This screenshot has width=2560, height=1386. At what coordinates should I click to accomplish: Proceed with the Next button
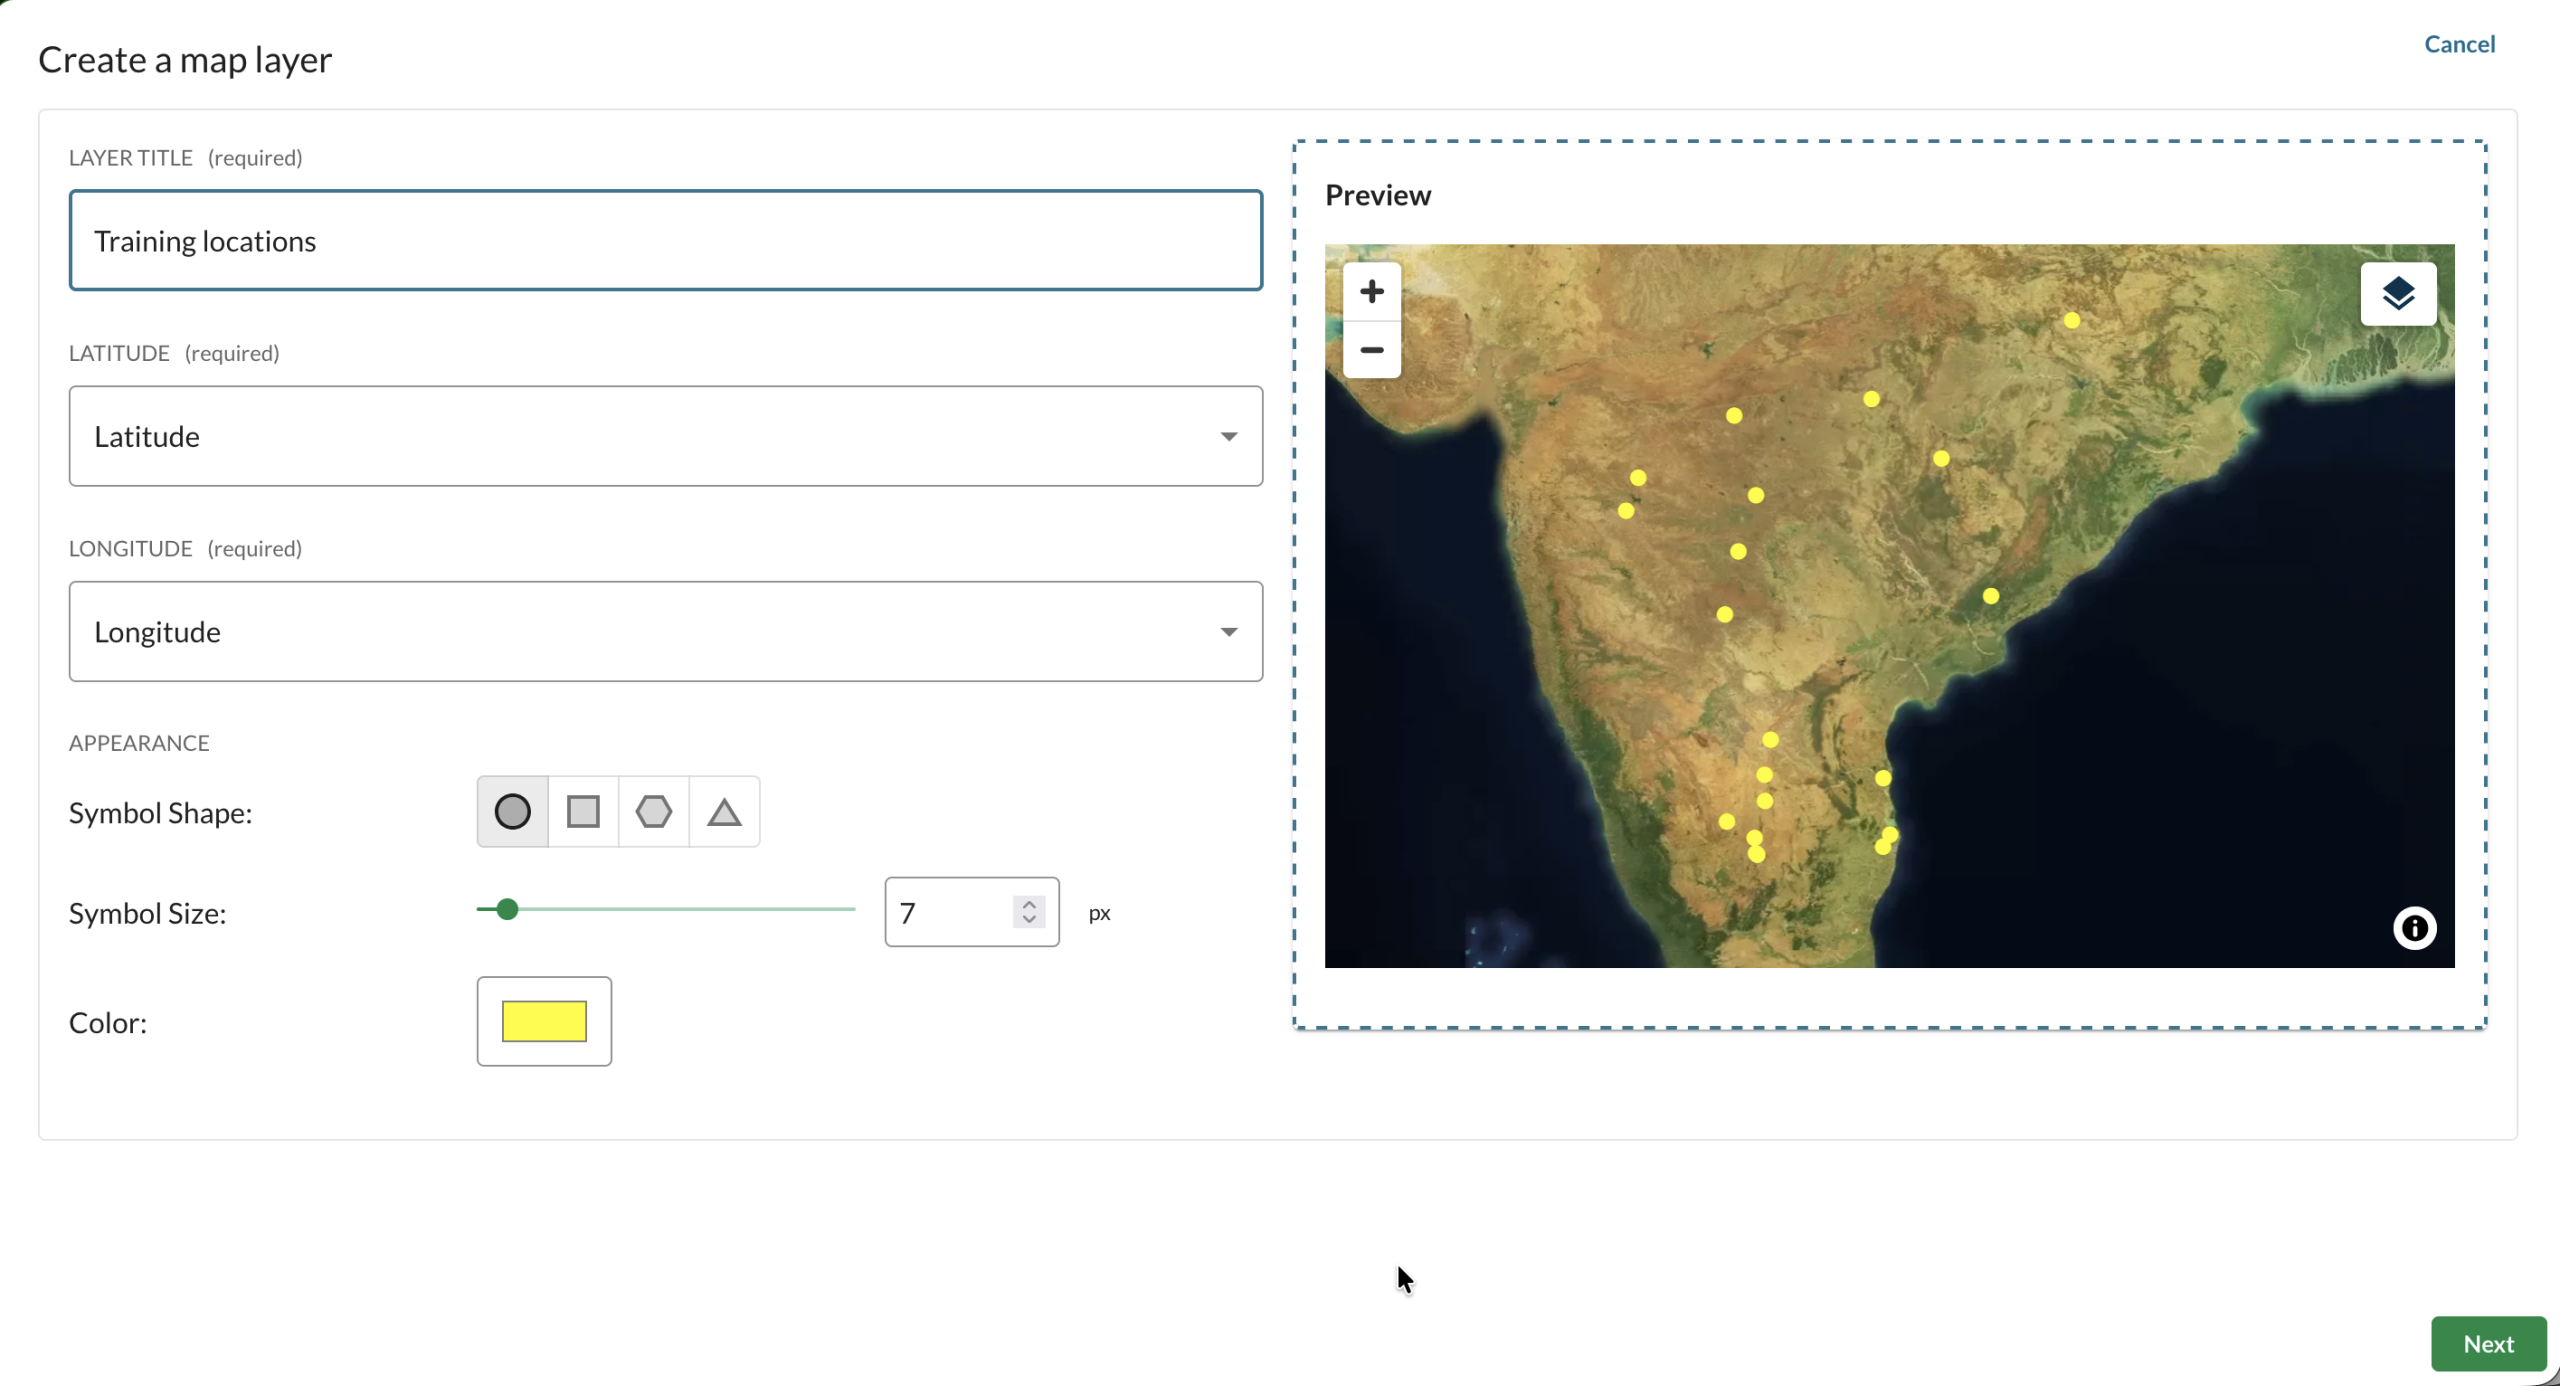(2488, 1344)
